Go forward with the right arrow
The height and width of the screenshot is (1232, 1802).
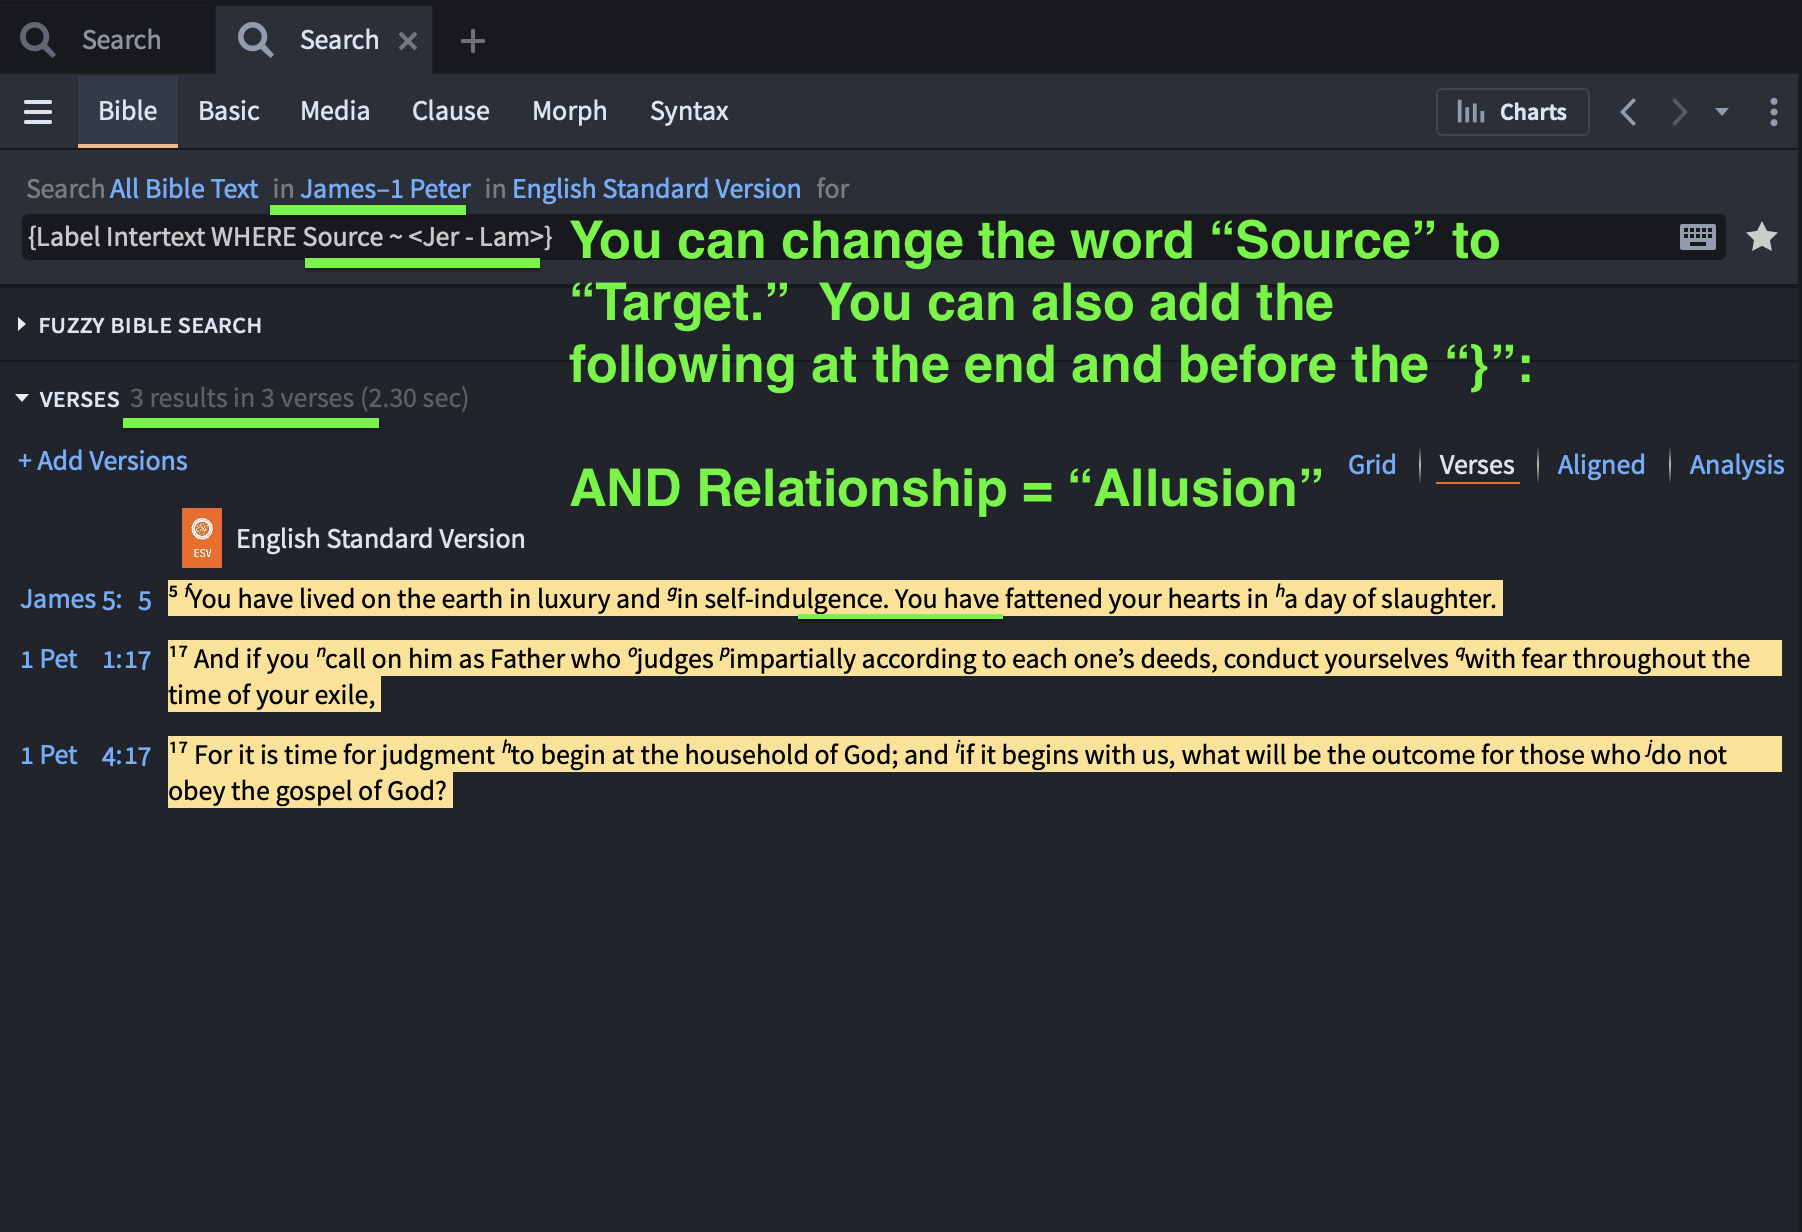(1679, 112)
